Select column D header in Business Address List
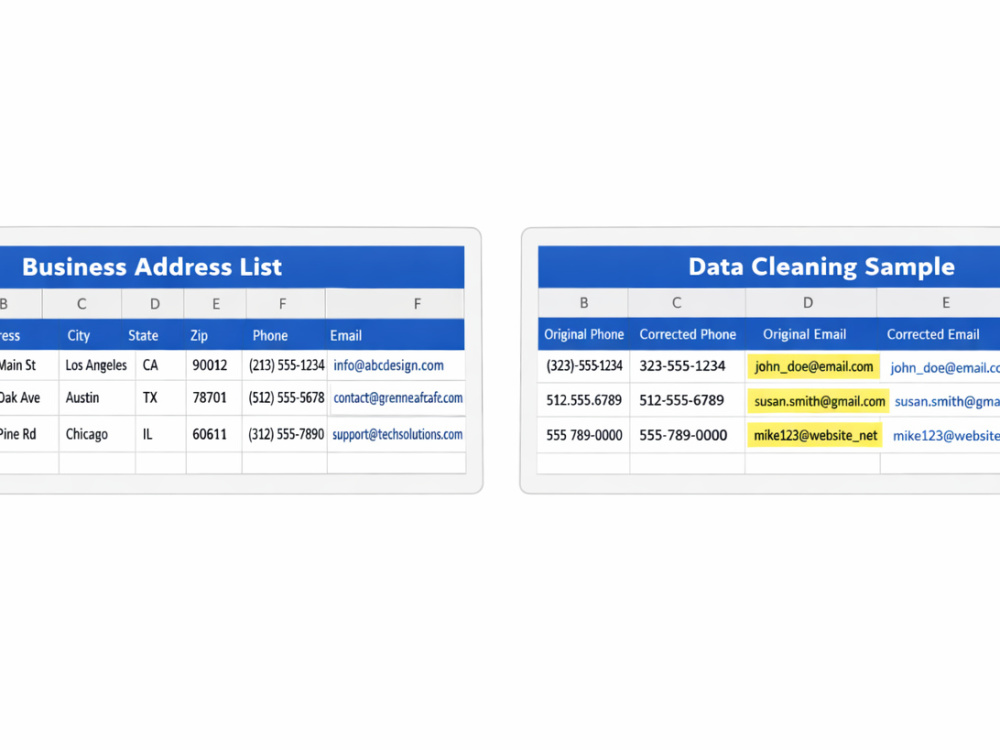Image resolution: width=1000 pixels, height=750 pixels. [154, 304]
